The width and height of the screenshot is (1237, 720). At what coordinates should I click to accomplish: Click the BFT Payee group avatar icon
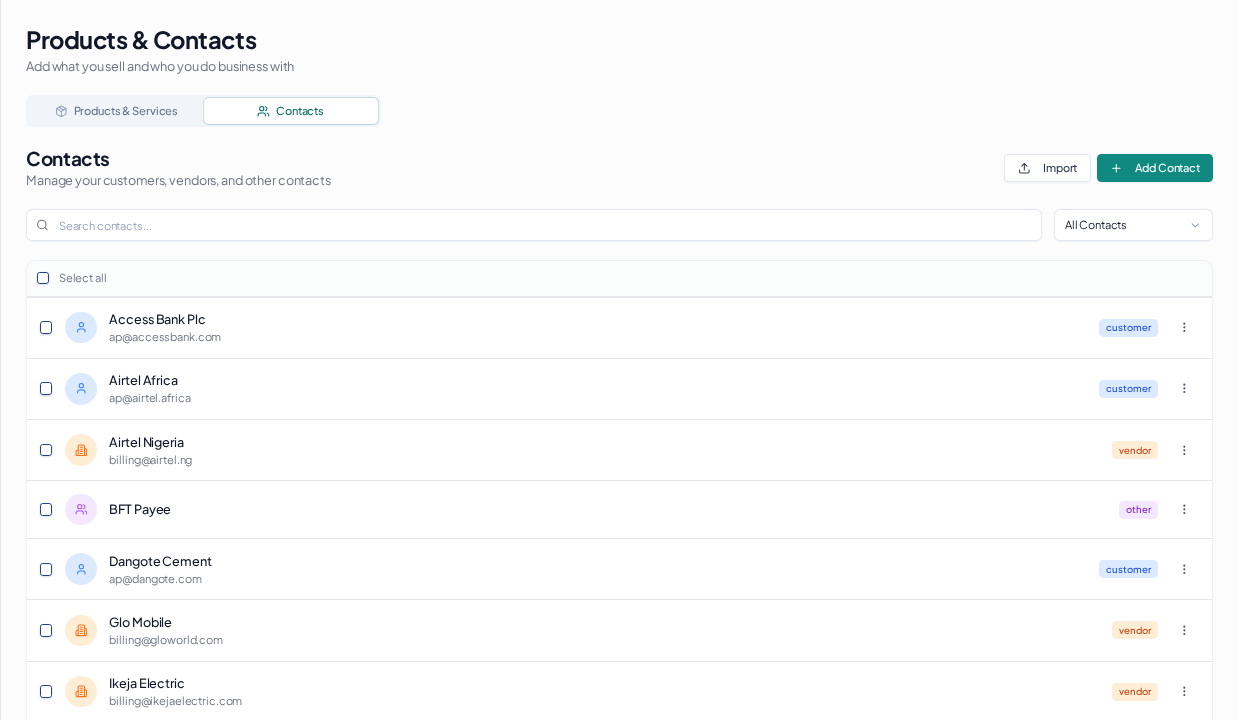point(81,510)
